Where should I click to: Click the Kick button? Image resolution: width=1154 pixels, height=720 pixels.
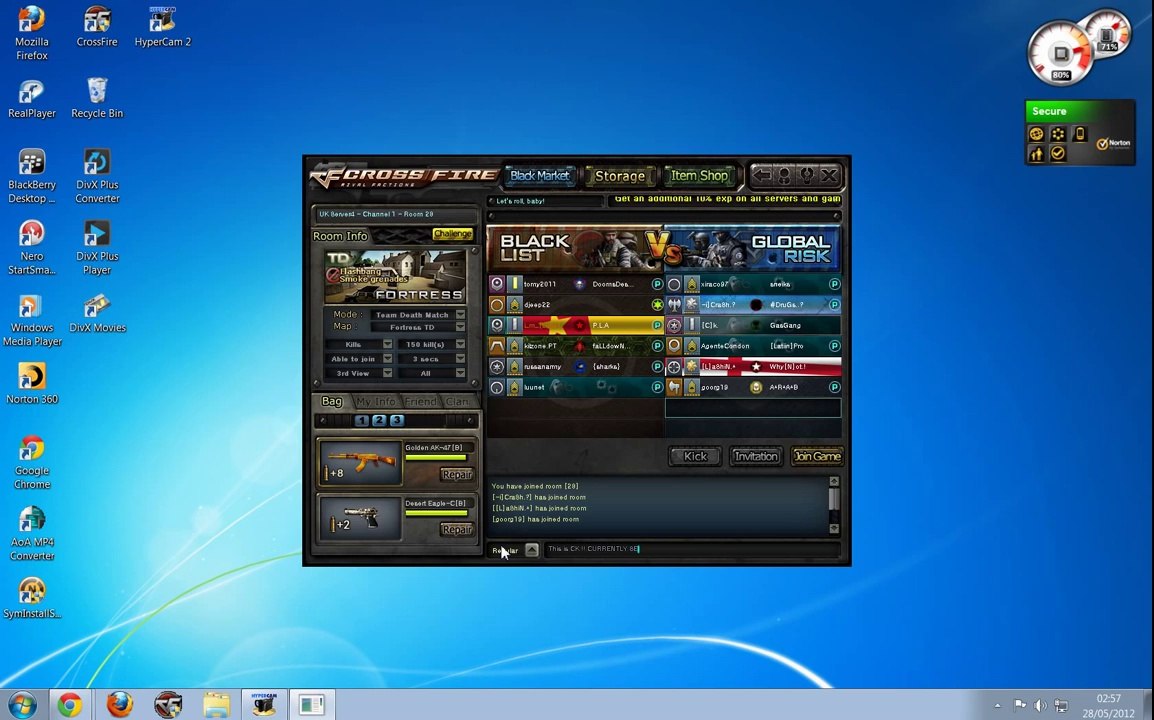tap(695, 456)
